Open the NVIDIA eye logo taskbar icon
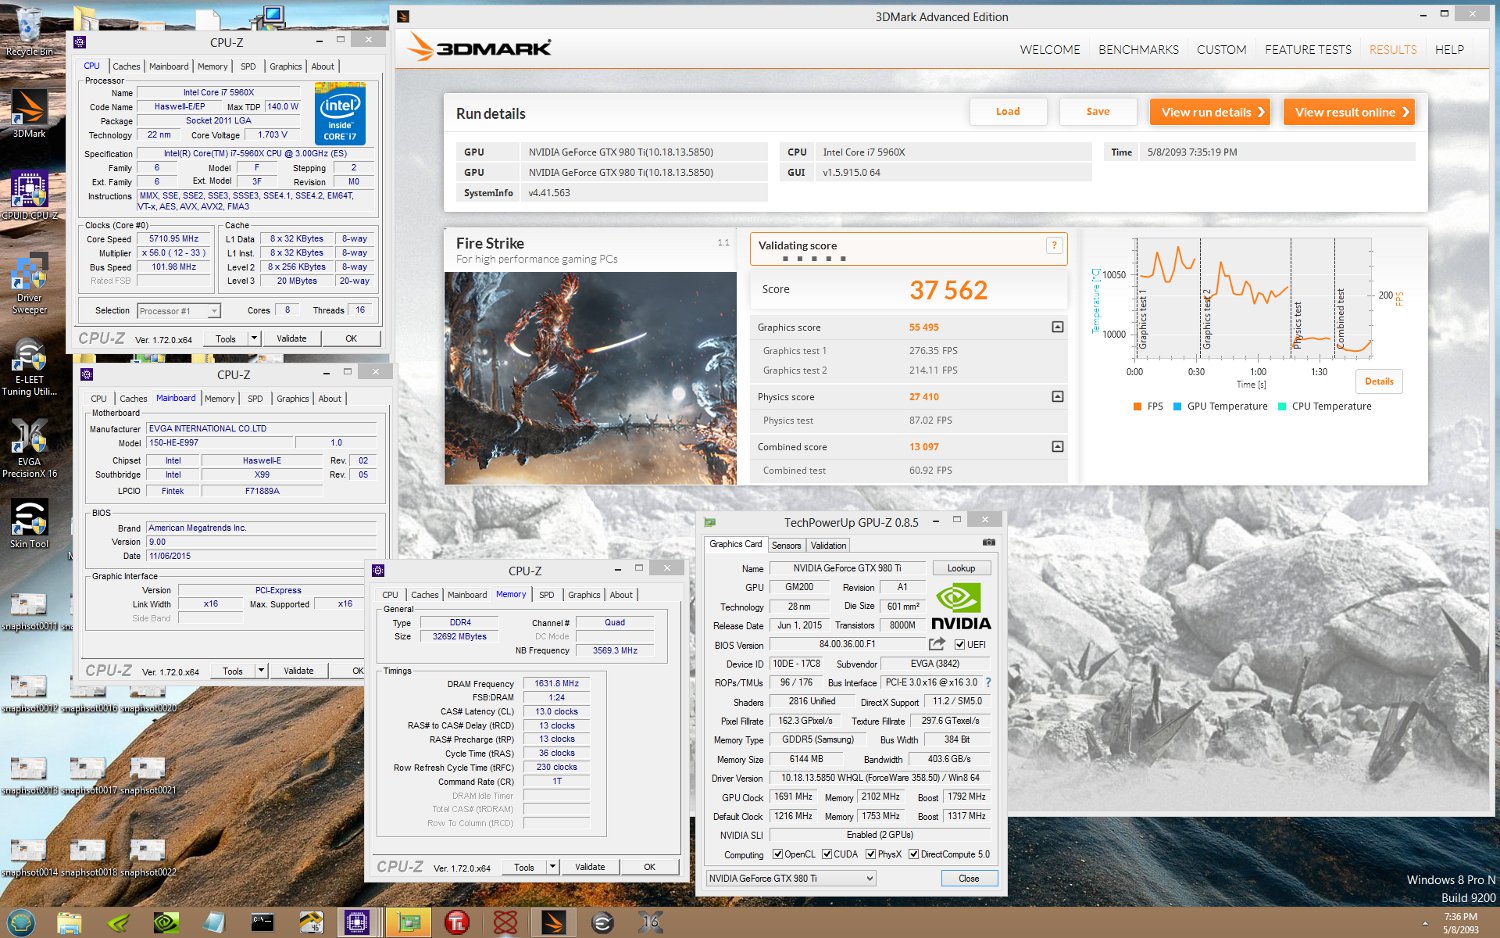Viewport: 1500px width, 938px height. (x=165, y=922)
